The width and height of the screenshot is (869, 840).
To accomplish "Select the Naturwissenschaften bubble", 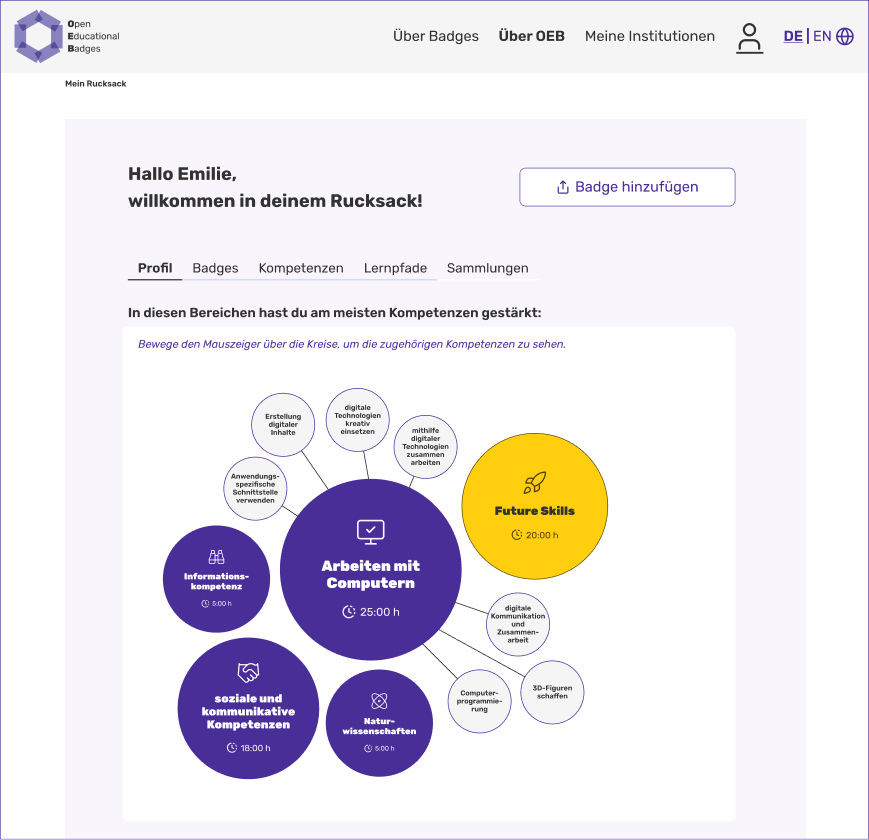I will point(379,723).
